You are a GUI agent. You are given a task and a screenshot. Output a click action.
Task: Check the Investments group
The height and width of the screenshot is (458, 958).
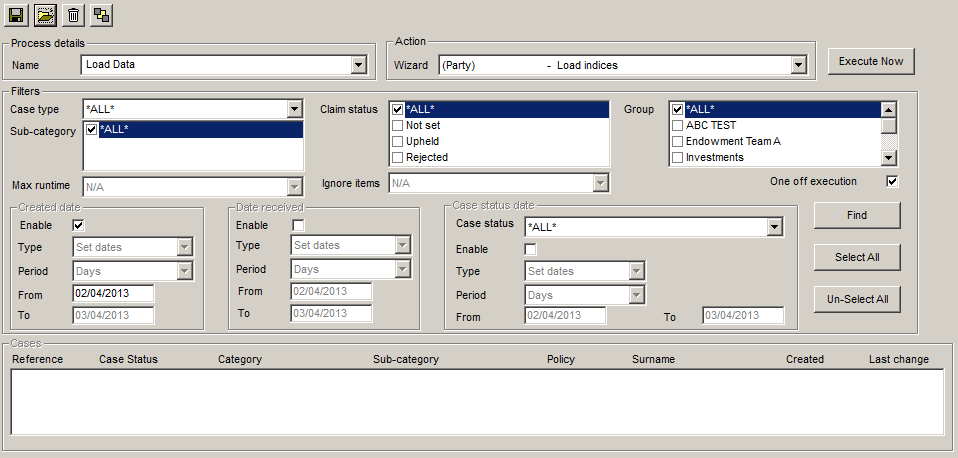(678, 157)
